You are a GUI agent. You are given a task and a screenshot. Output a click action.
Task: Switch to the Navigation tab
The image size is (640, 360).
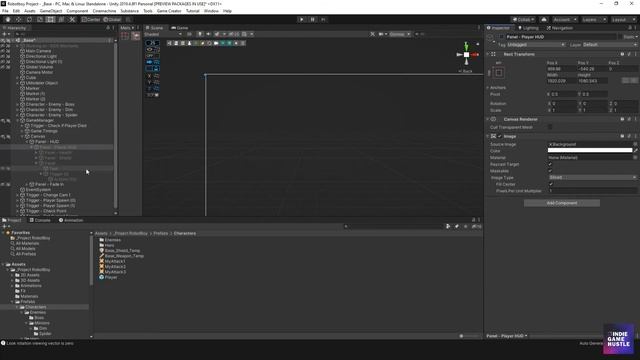tap(560, 28)
